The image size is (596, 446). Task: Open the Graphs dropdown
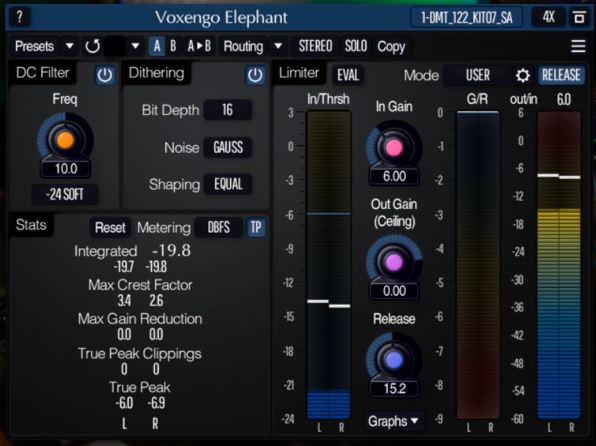[393, 421]
